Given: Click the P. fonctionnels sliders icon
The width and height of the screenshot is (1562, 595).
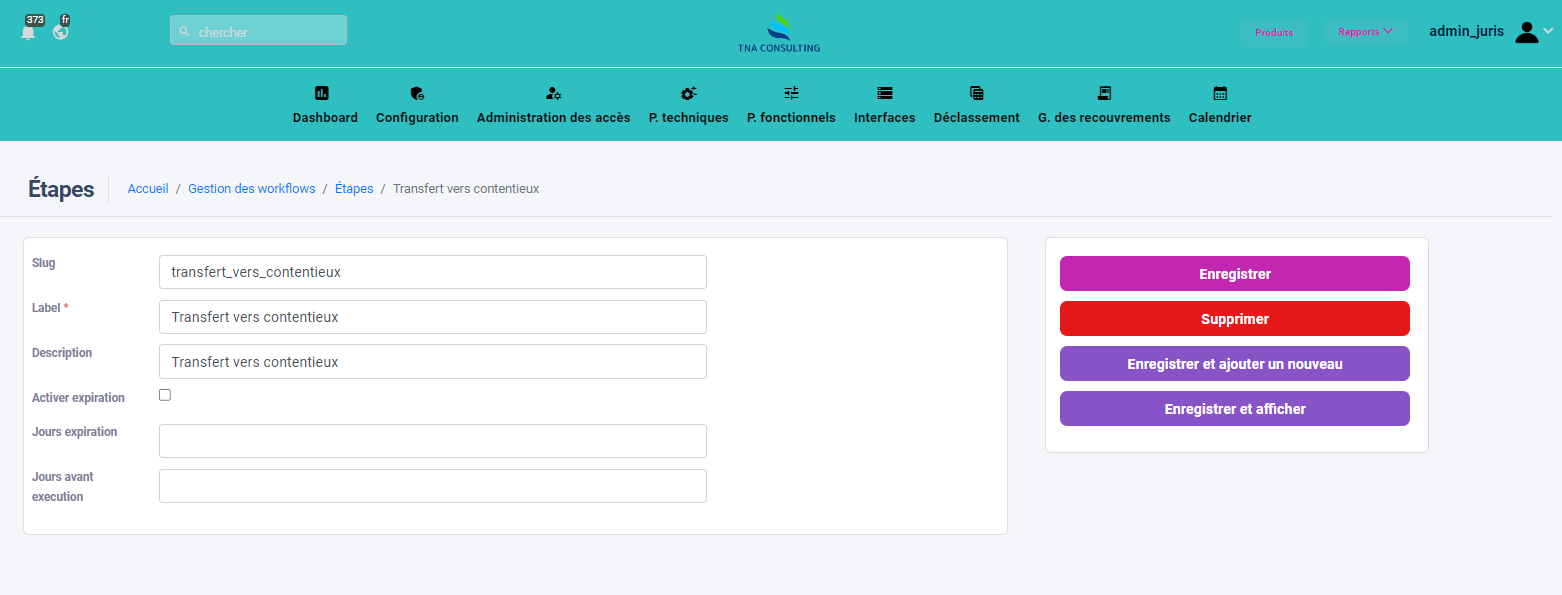Looking at the screenshot, I should pos(791,93).
